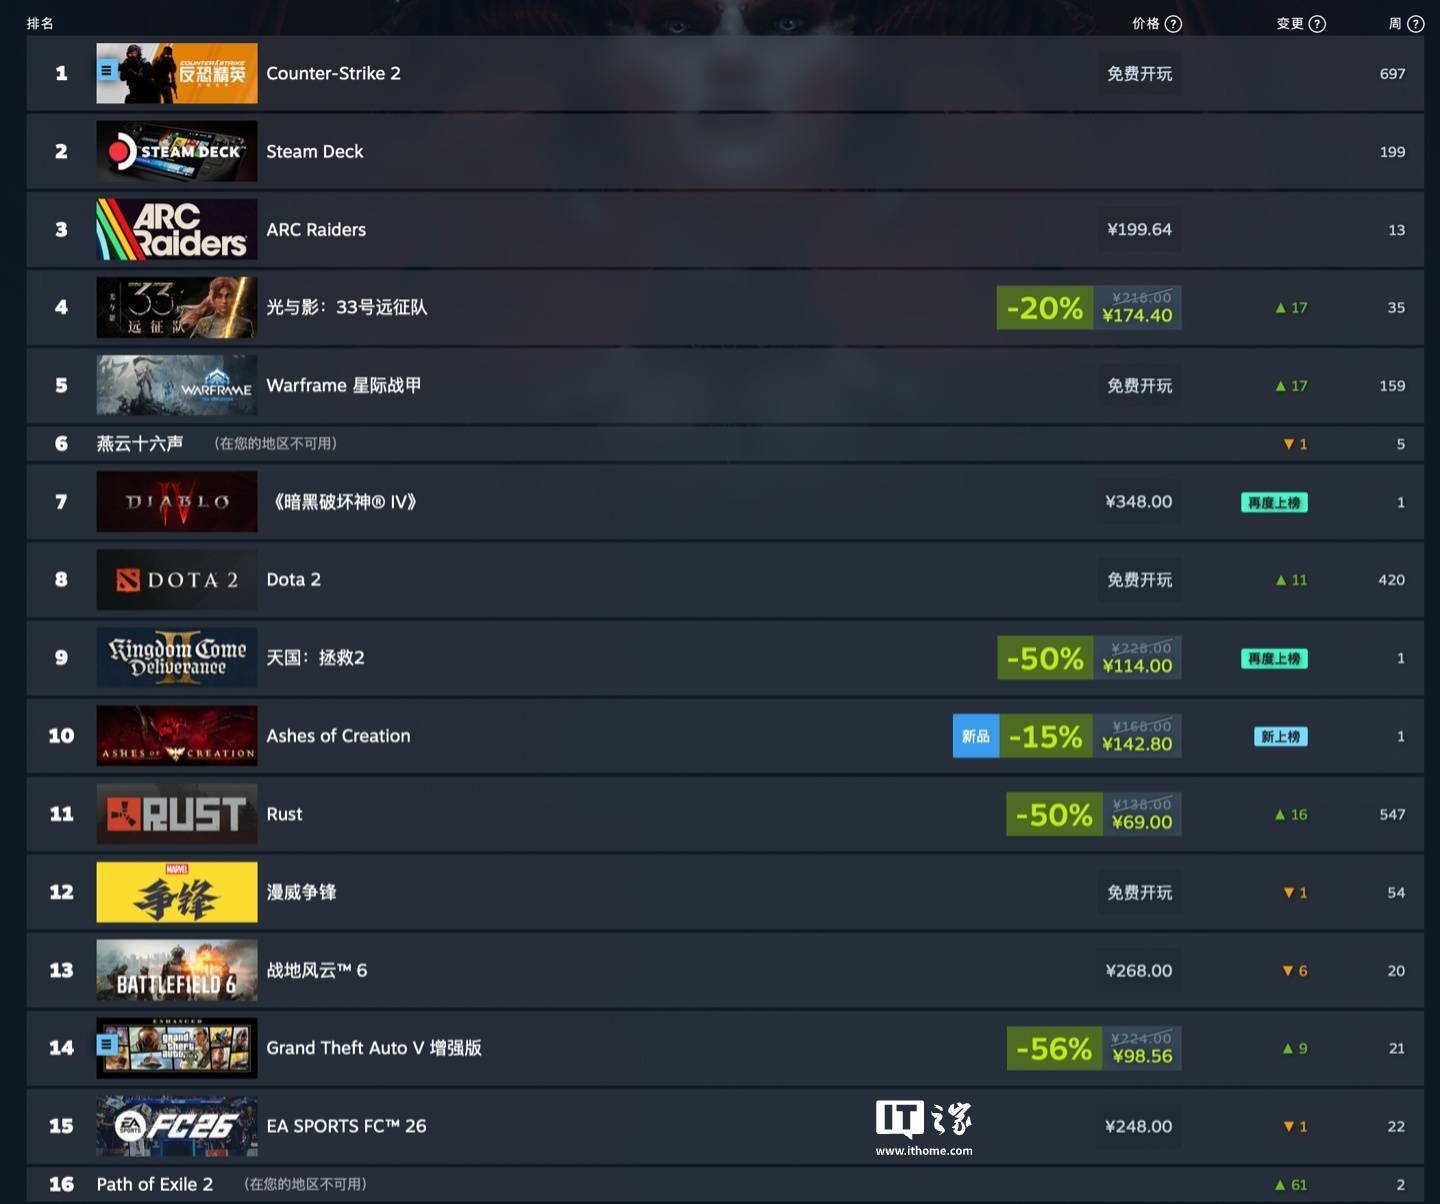The image size is (1440, 1204).
Task: Click the 再度上榜 badge in 天国：拯救2 row
Action: click(x=1274, y=659)
